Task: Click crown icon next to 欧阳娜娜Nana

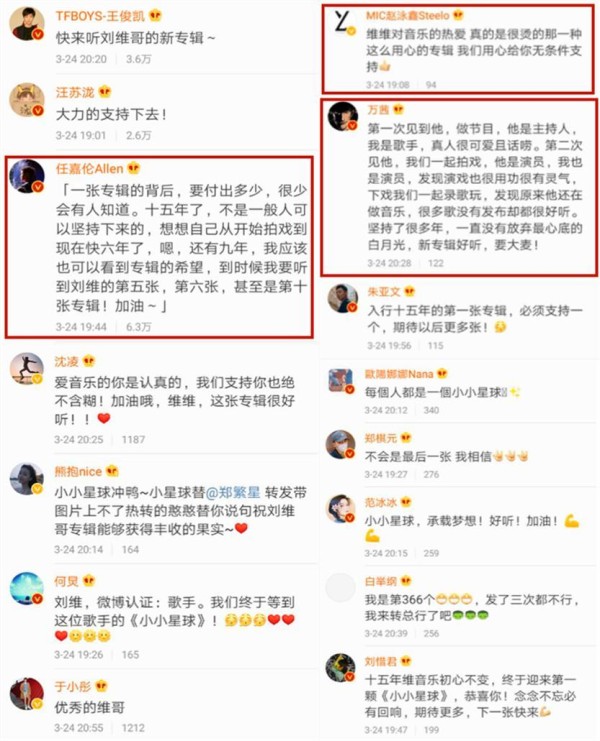Action: tap(442, 374)
